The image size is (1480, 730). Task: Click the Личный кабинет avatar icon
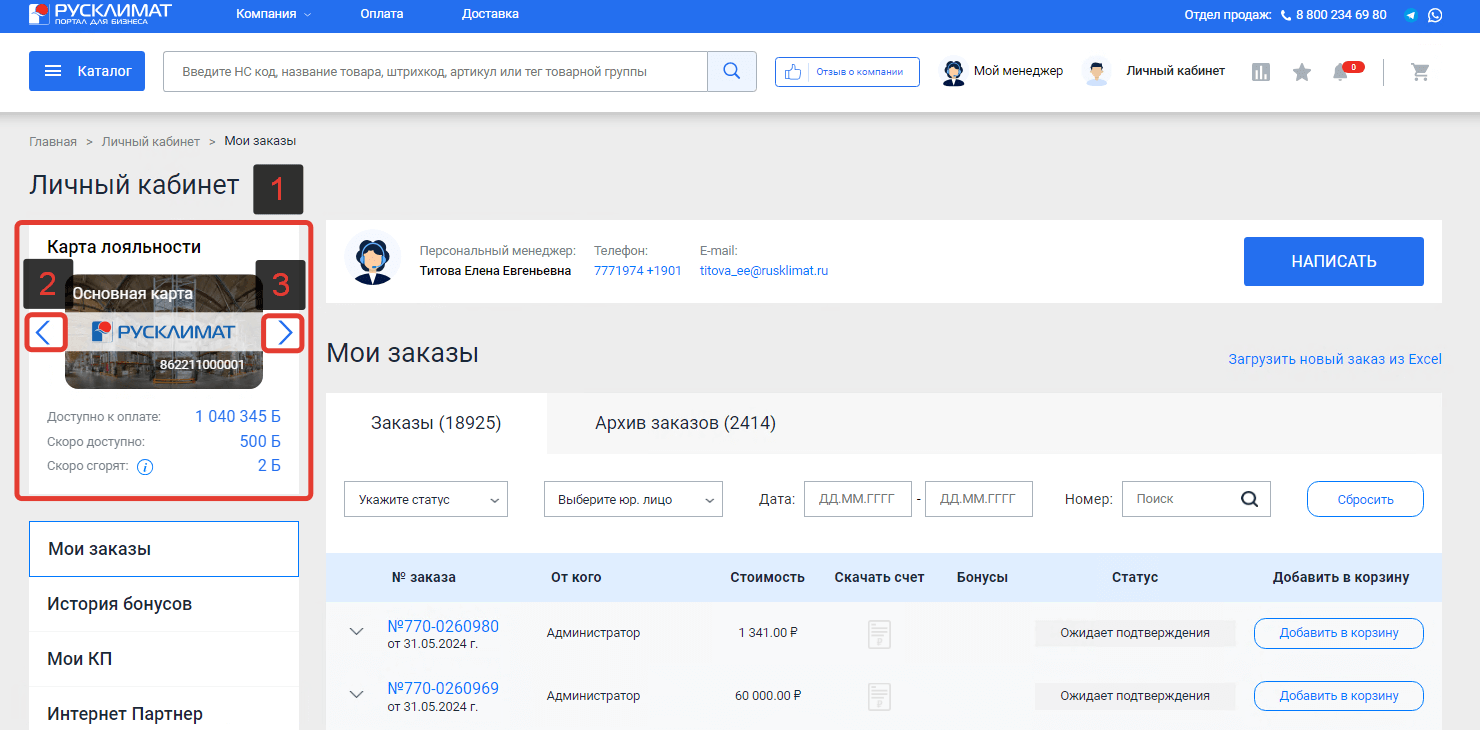tap(1097, 72)
